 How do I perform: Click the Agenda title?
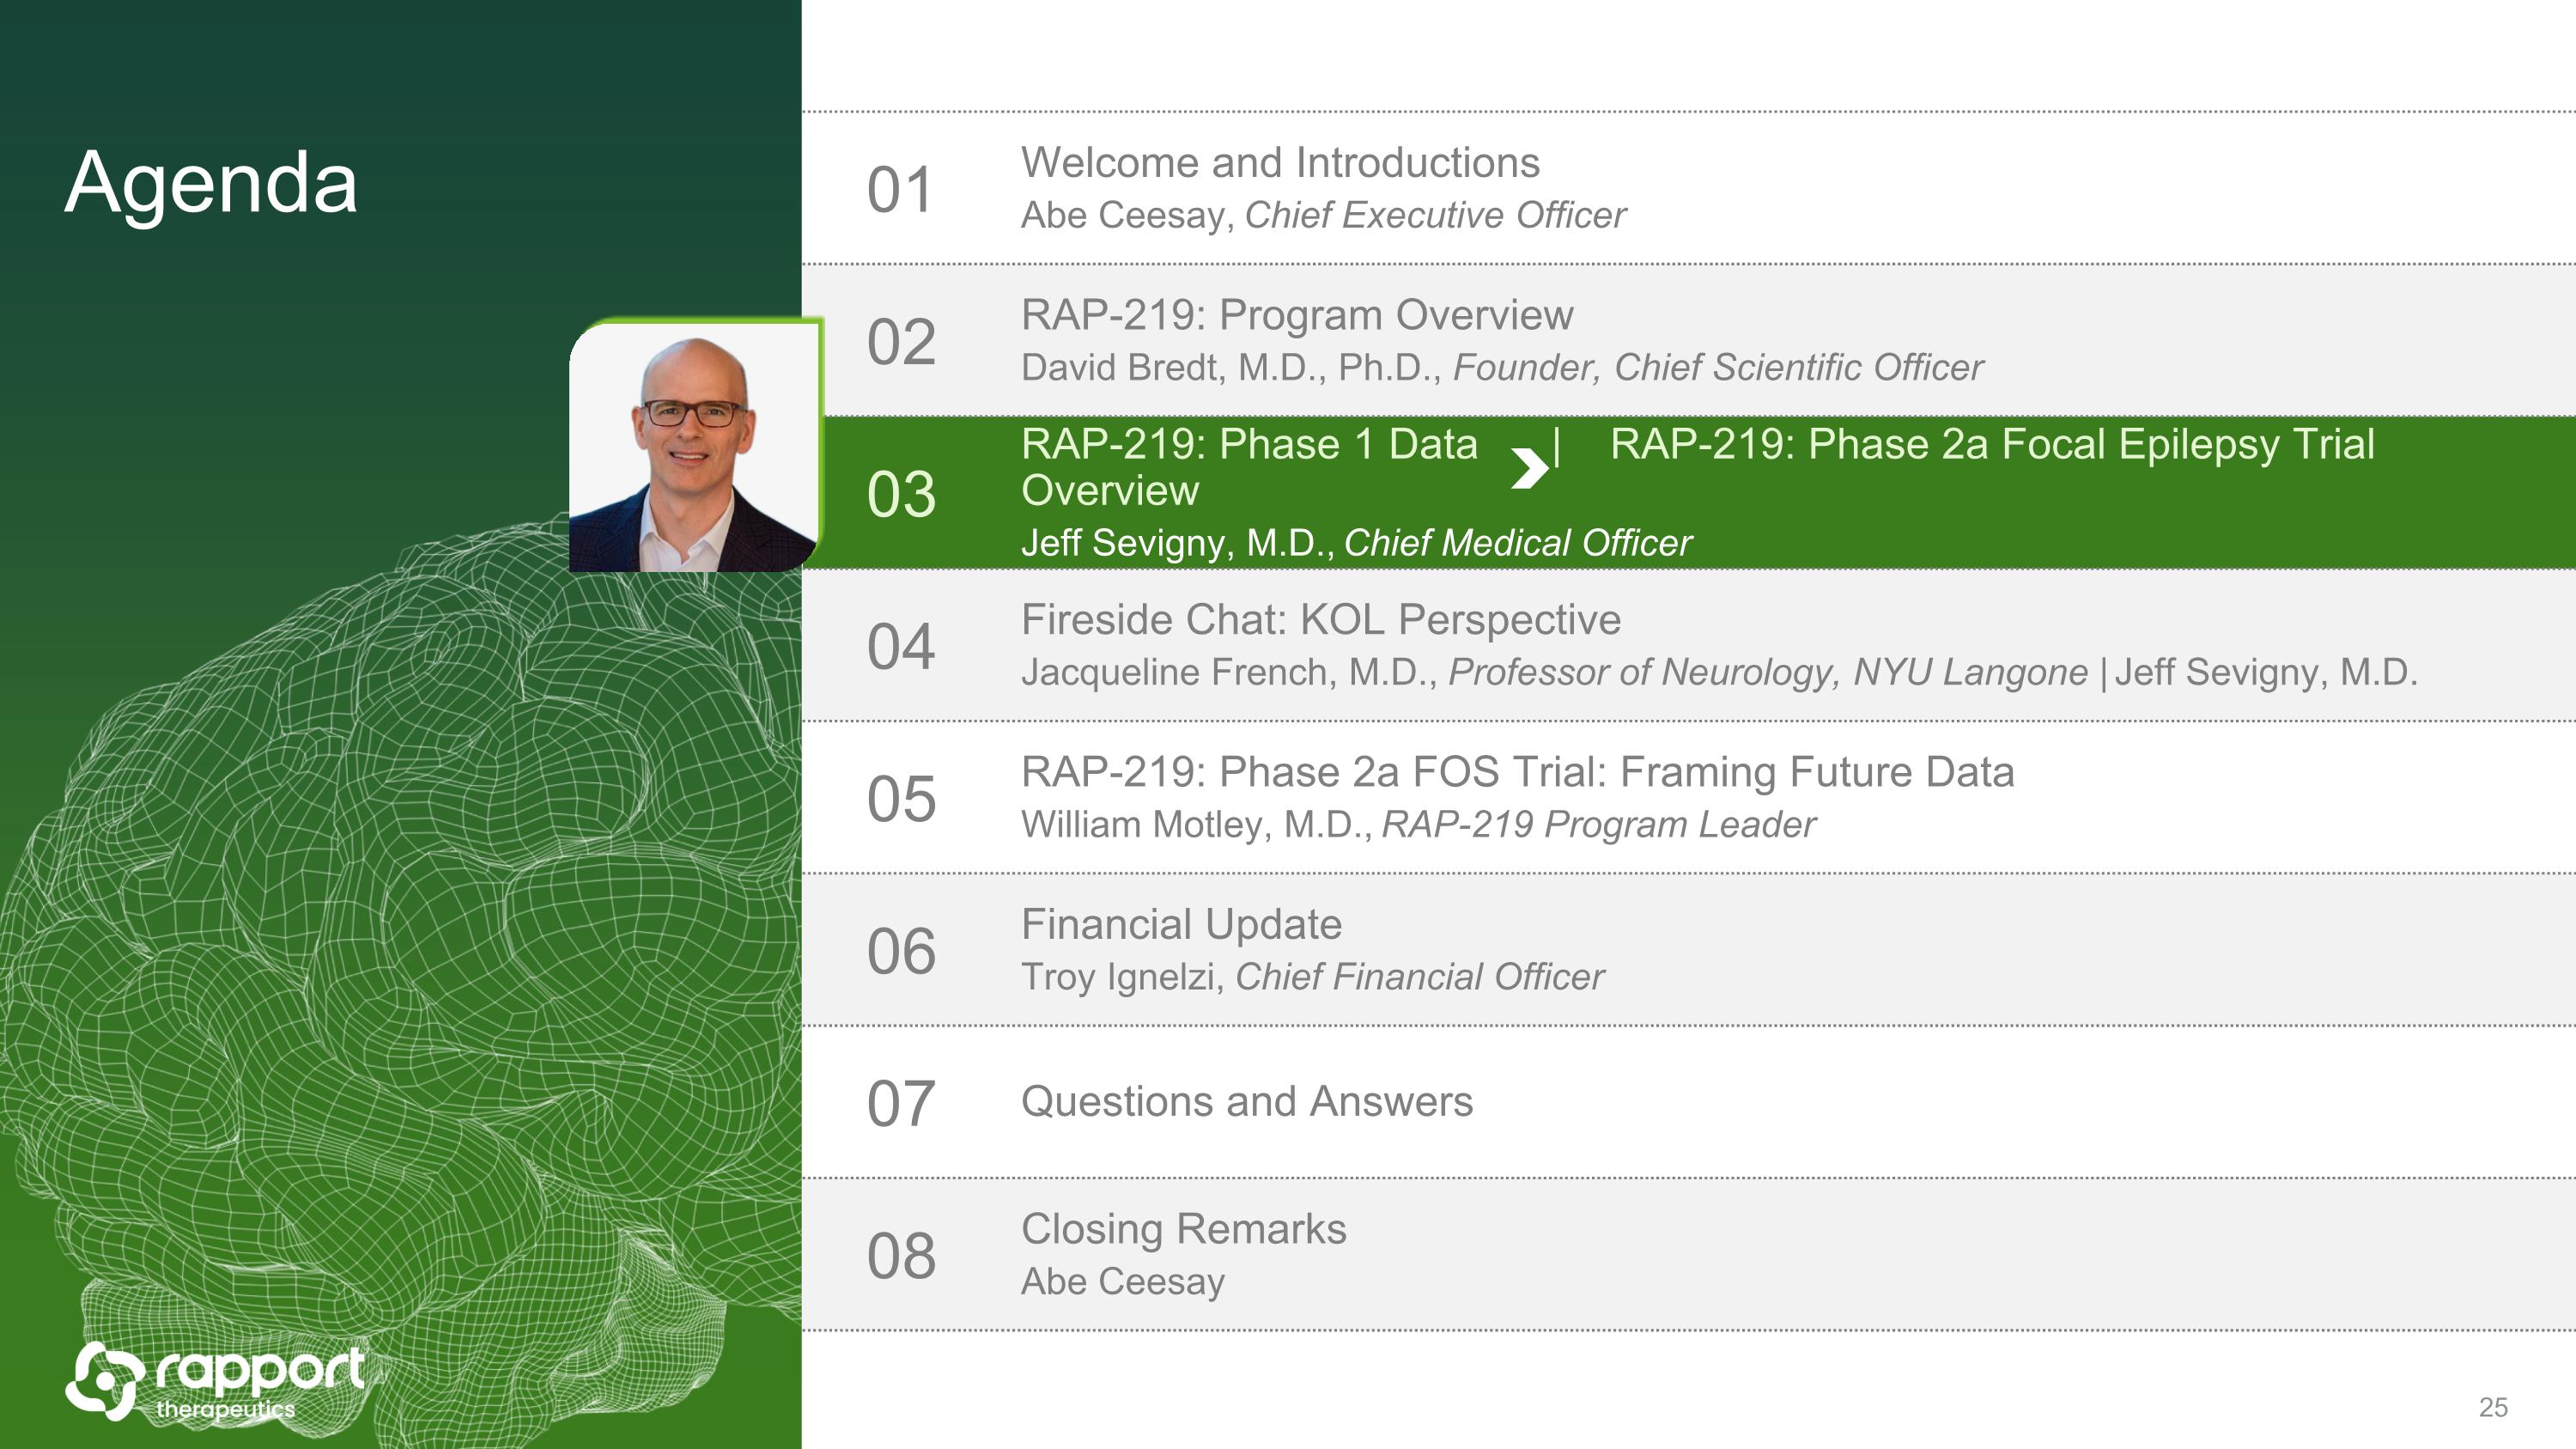click(x=211, y=183)
